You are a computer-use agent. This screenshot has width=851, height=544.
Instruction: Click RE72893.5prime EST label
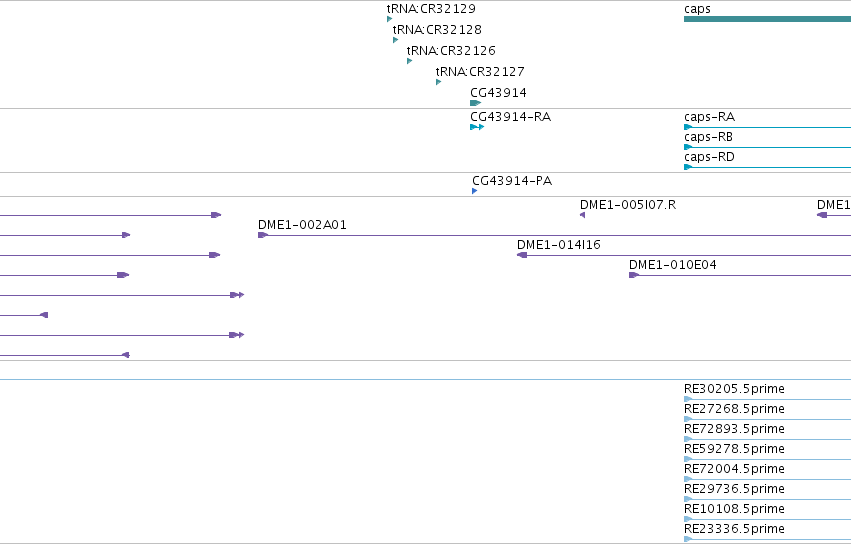[734, 429]
